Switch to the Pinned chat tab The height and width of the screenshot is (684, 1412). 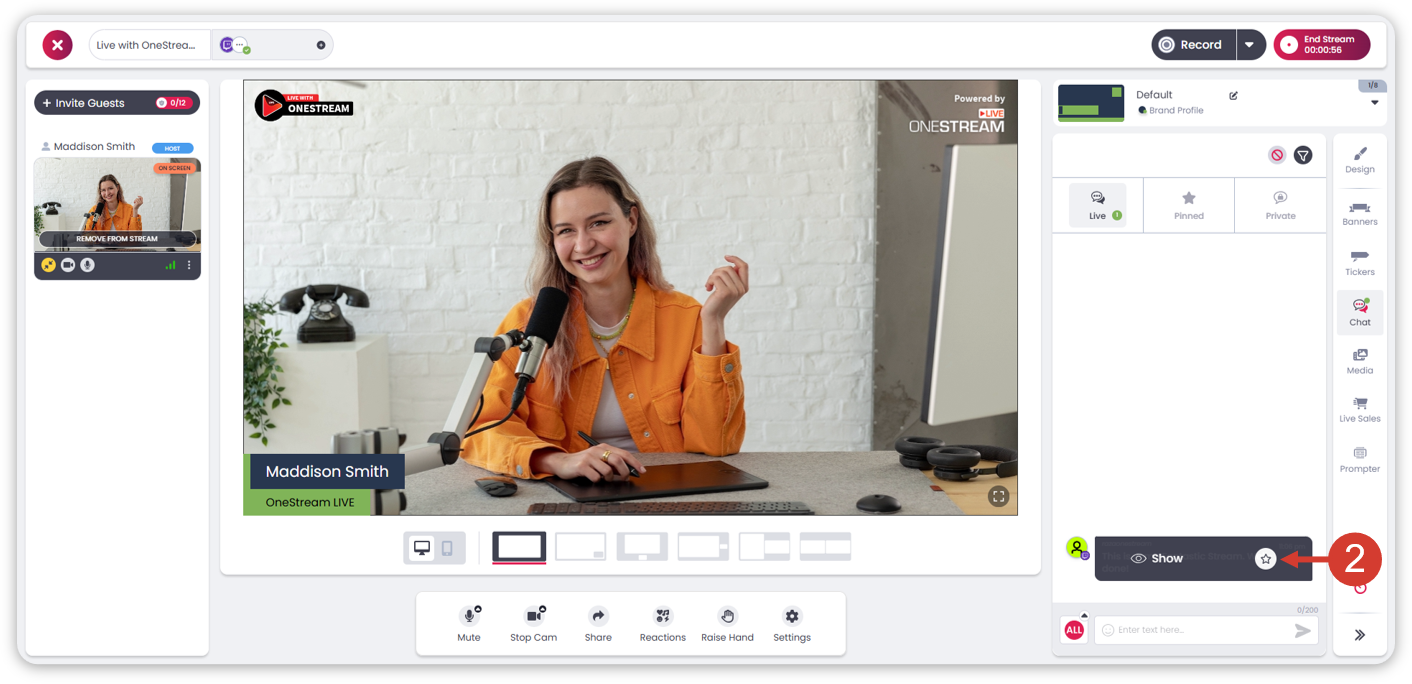coord(1188,205)
